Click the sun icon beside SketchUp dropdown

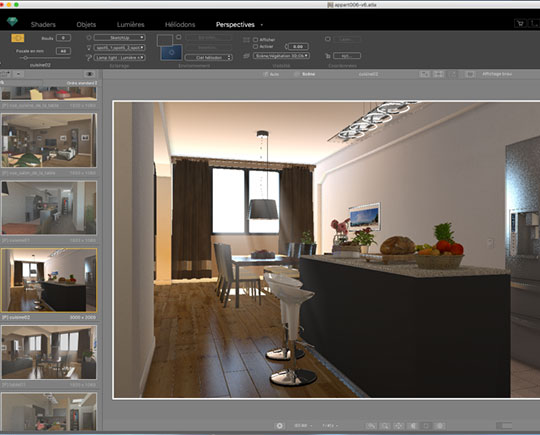click(89, 37)
